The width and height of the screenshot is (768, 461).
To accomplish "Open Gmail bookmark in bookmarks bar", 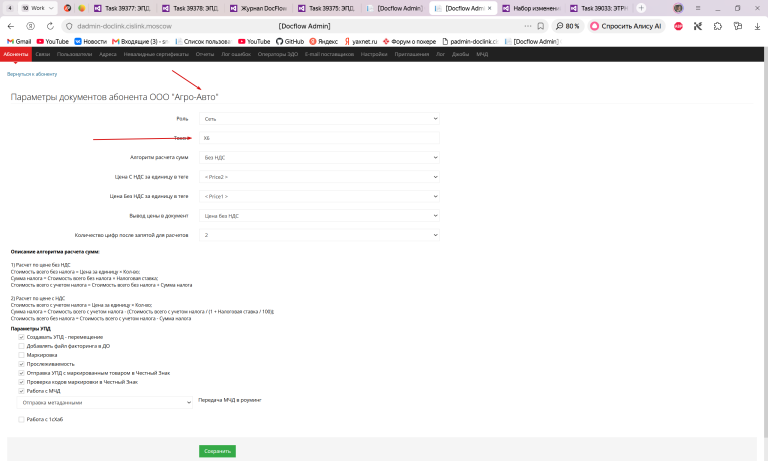I will (19, 42).
